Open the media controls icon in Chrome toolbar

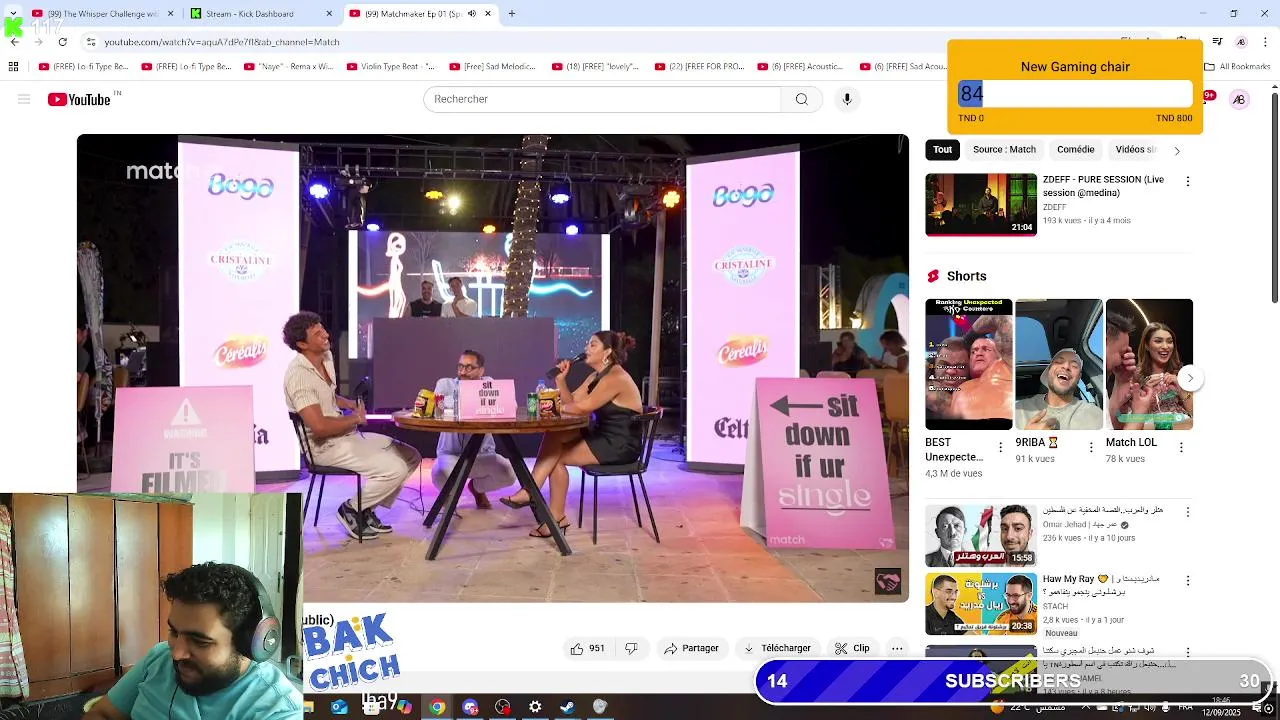tap(1217, 42)
